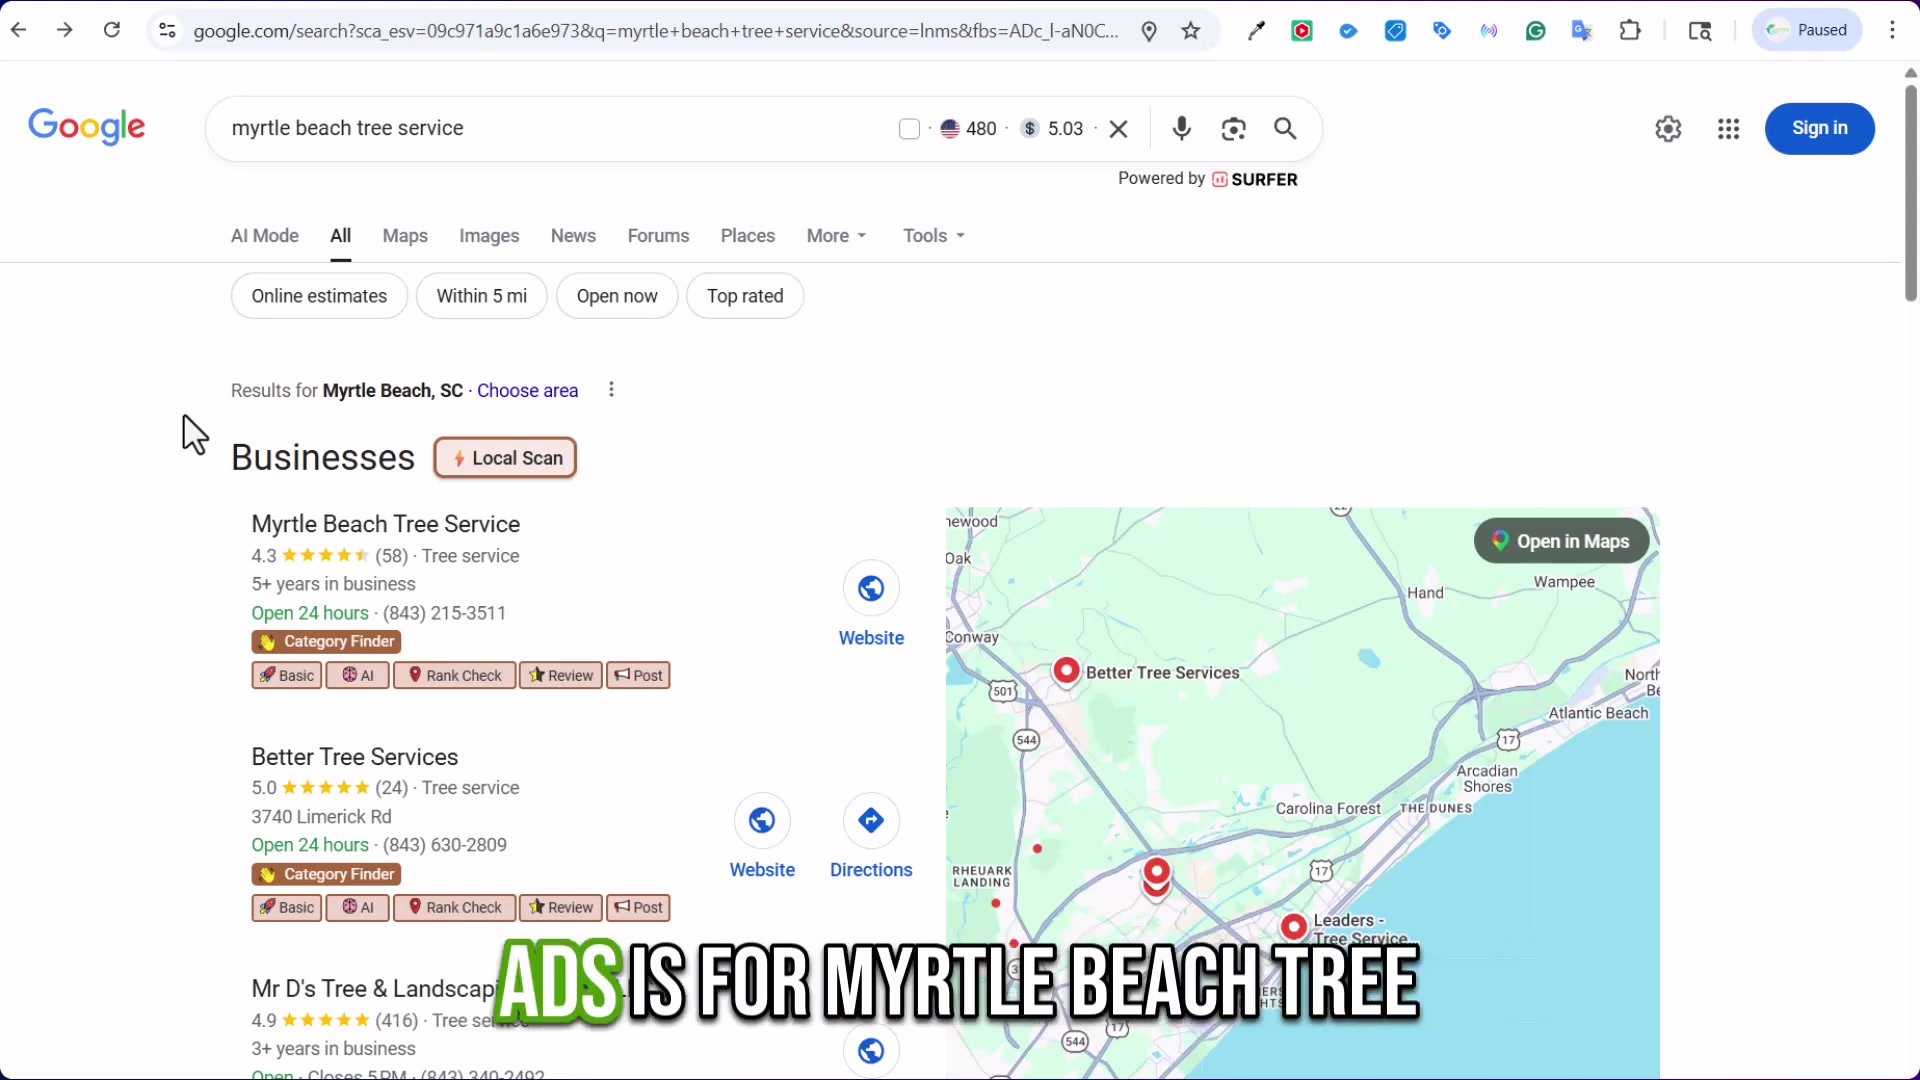Click Basic audit for Better Tree Services
This screenshot has height=1080, width=1920.
tap(287, 908)
